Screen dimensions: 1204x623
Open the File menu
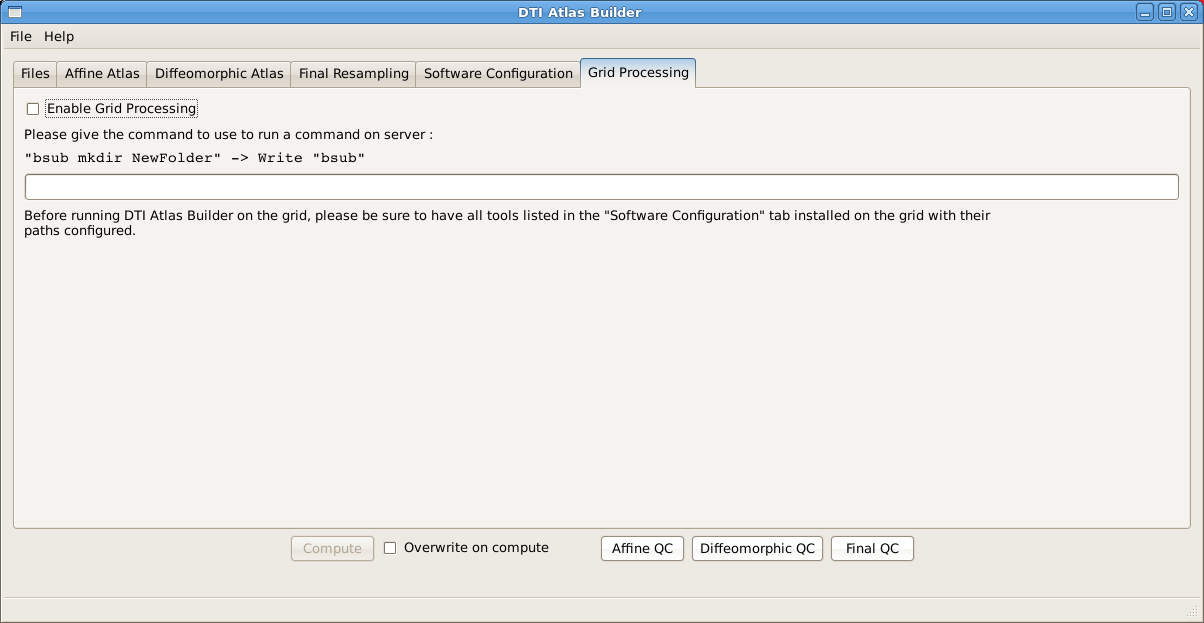click(21, 36)
